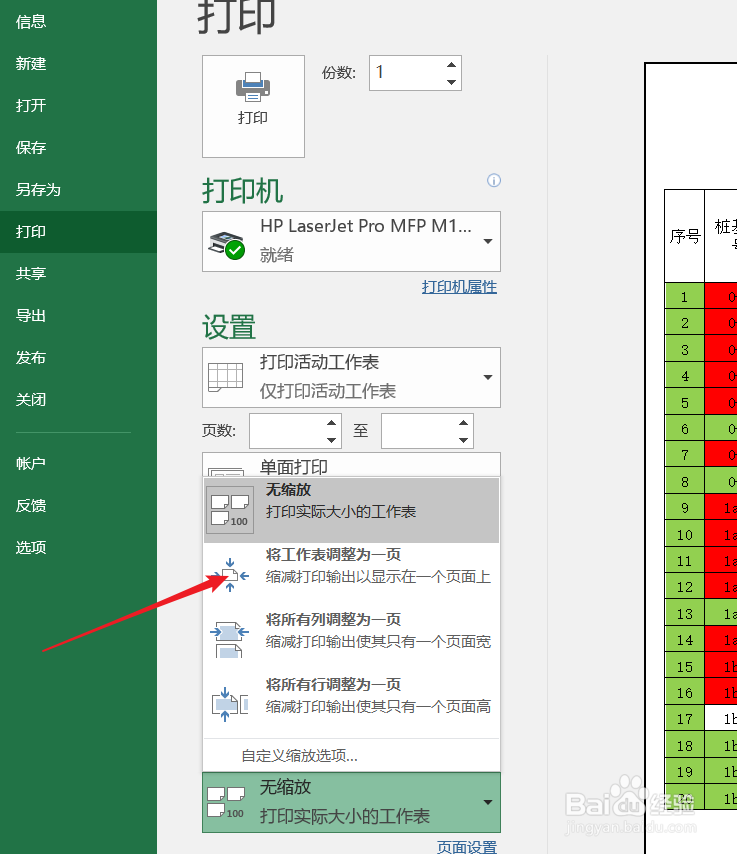Screen dimensions: 737x854
Task: Click preview row number 10
Action: (685, 535)
